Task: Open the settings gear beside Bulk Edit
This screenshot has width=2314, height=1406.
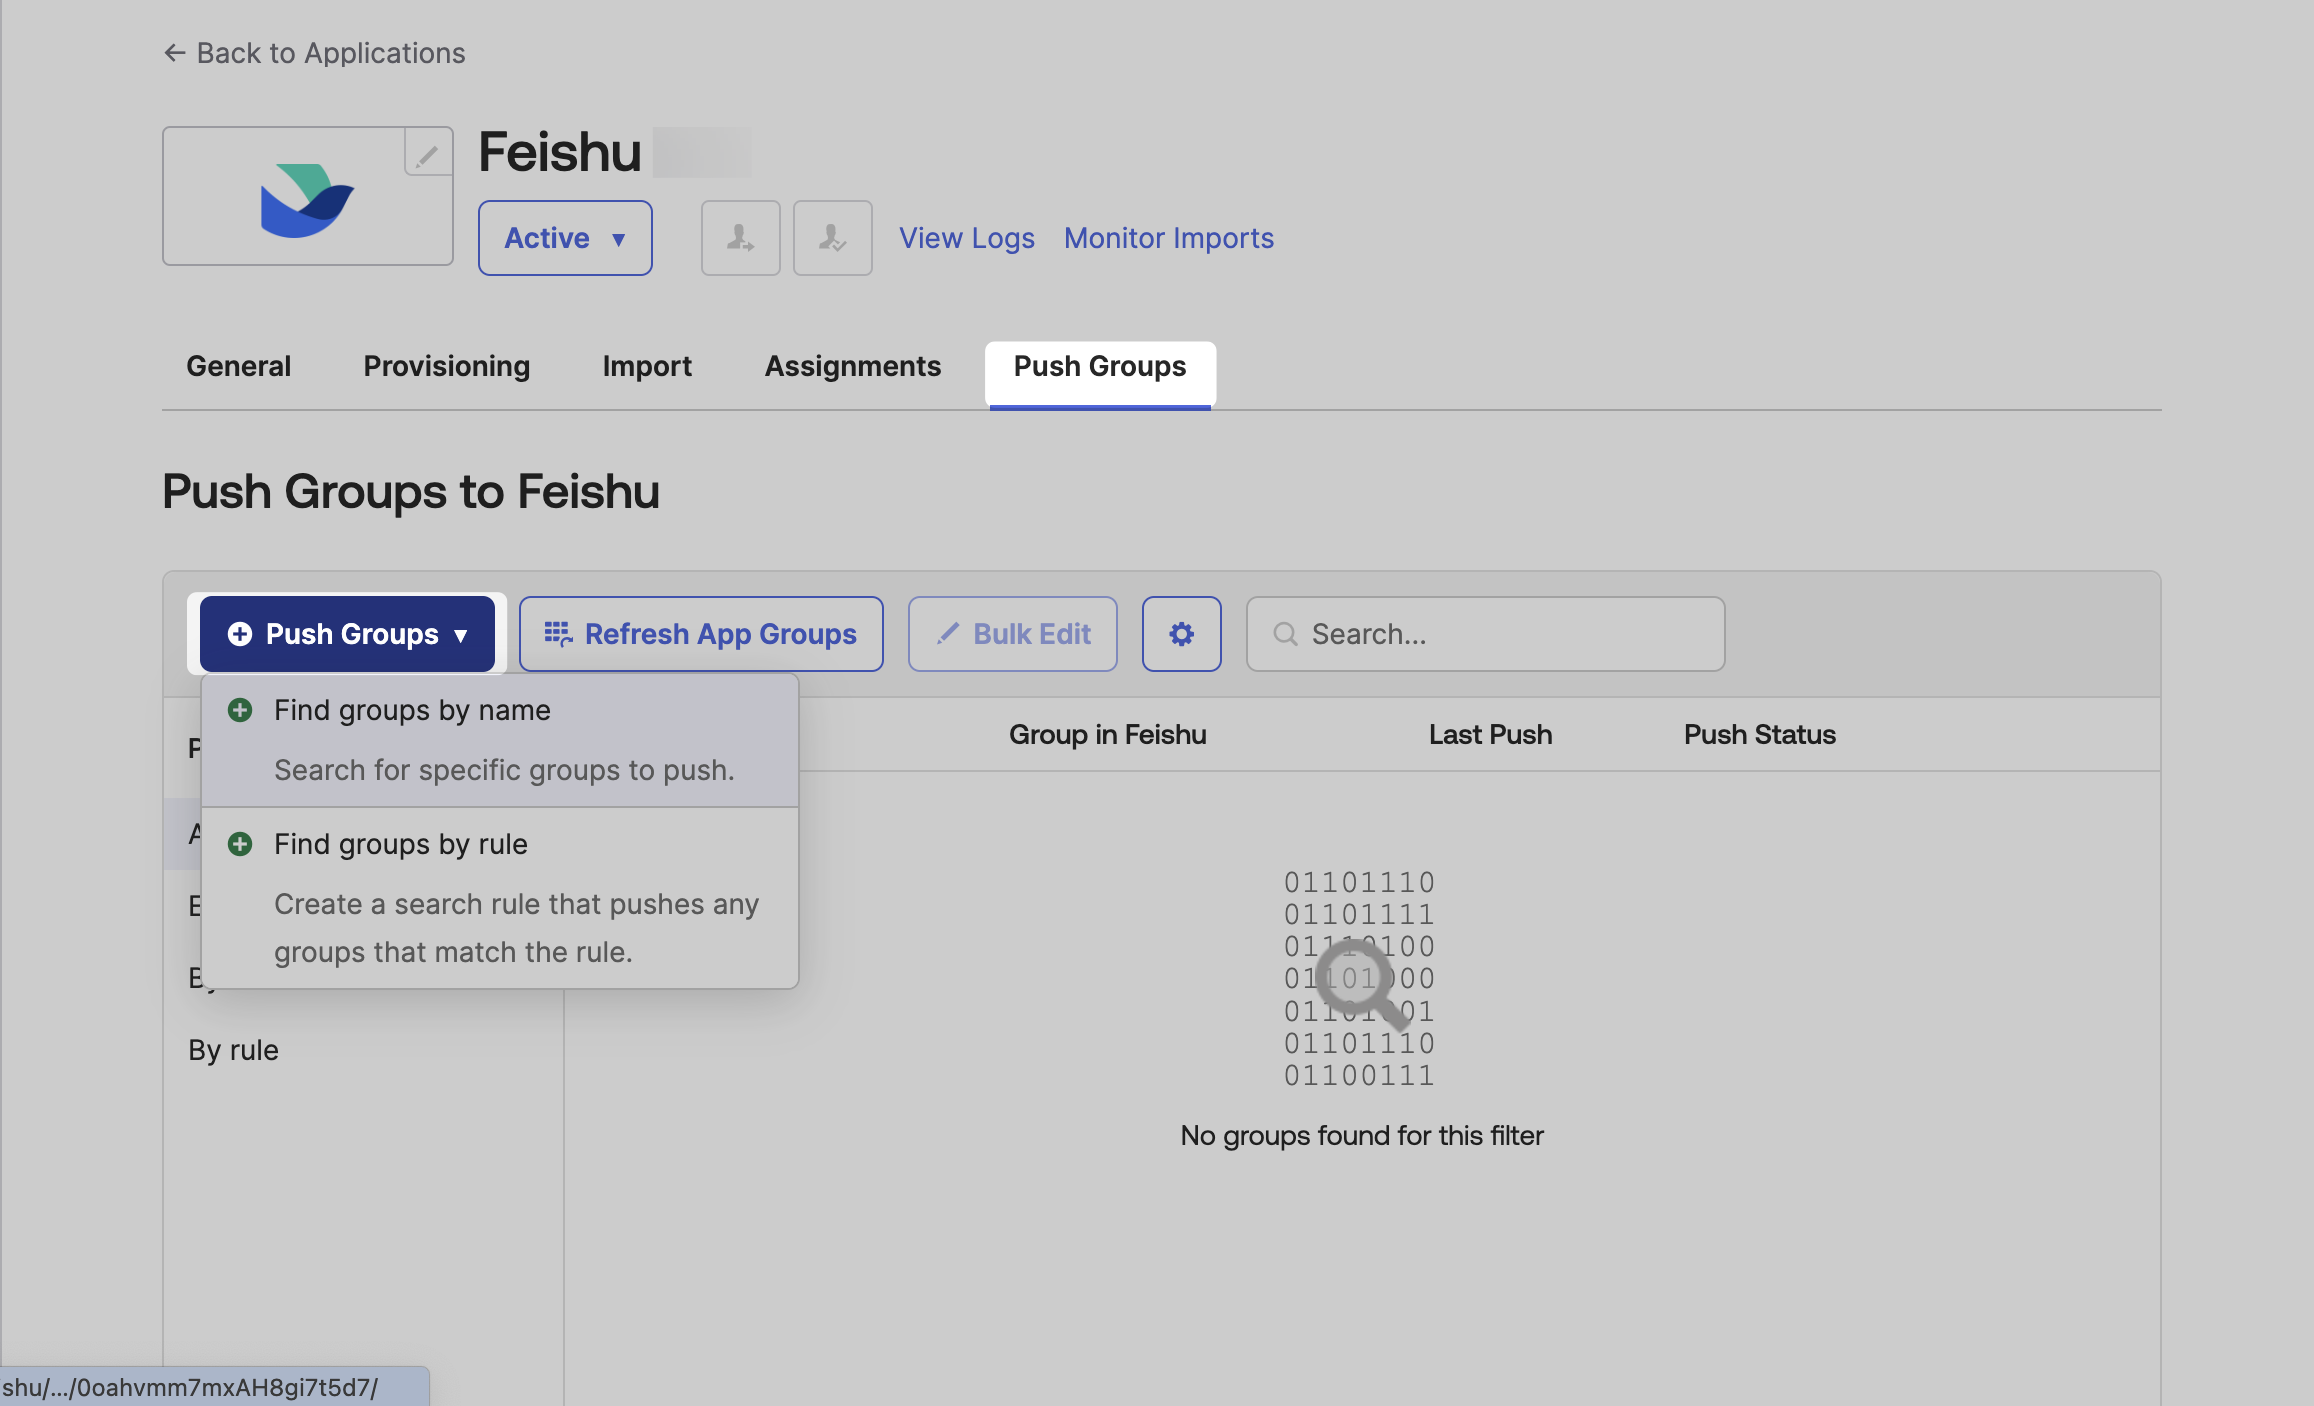Action: coord(1181,633)
